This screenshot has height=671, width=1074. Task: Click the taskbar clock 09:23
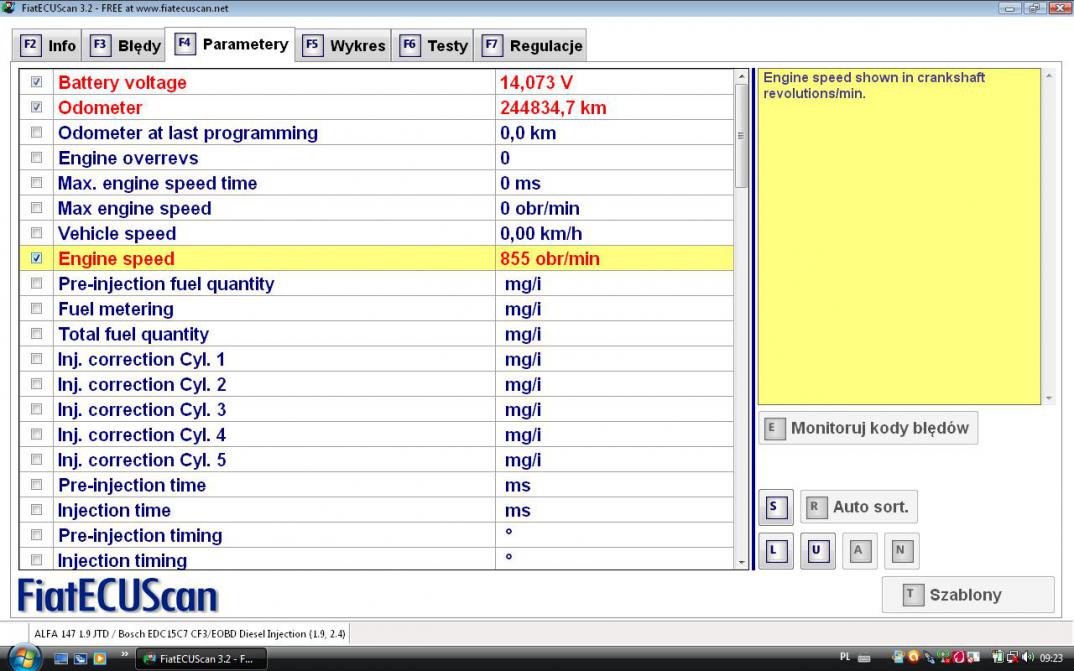(1051, 658)
